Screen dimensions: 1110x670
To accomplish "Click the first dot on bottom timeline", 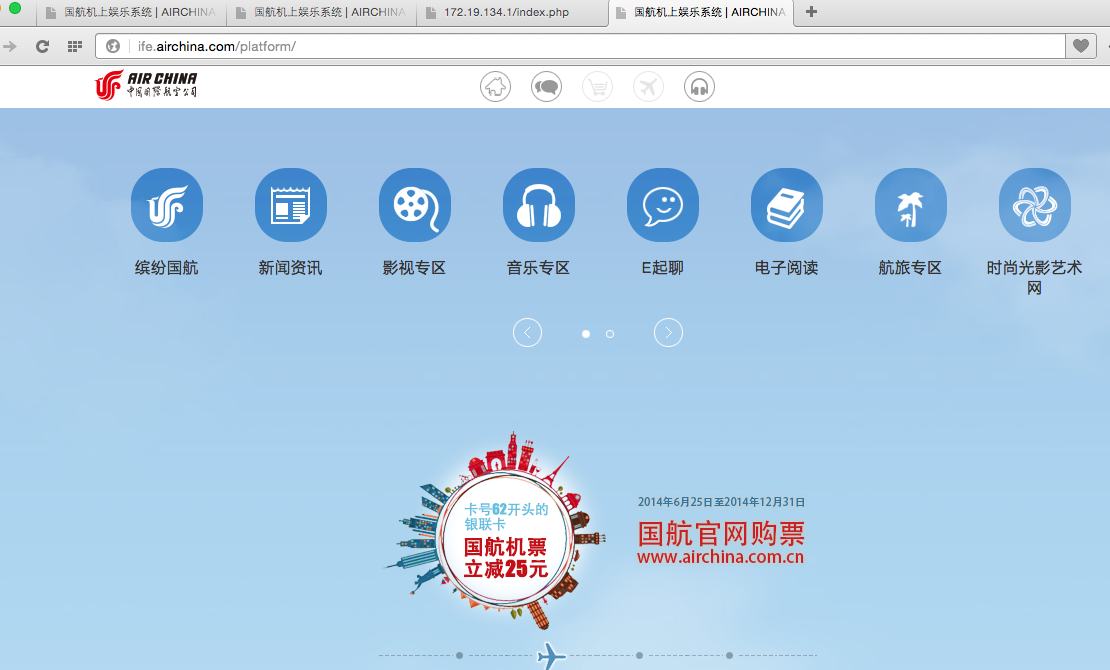I will (x=459, y=655).
